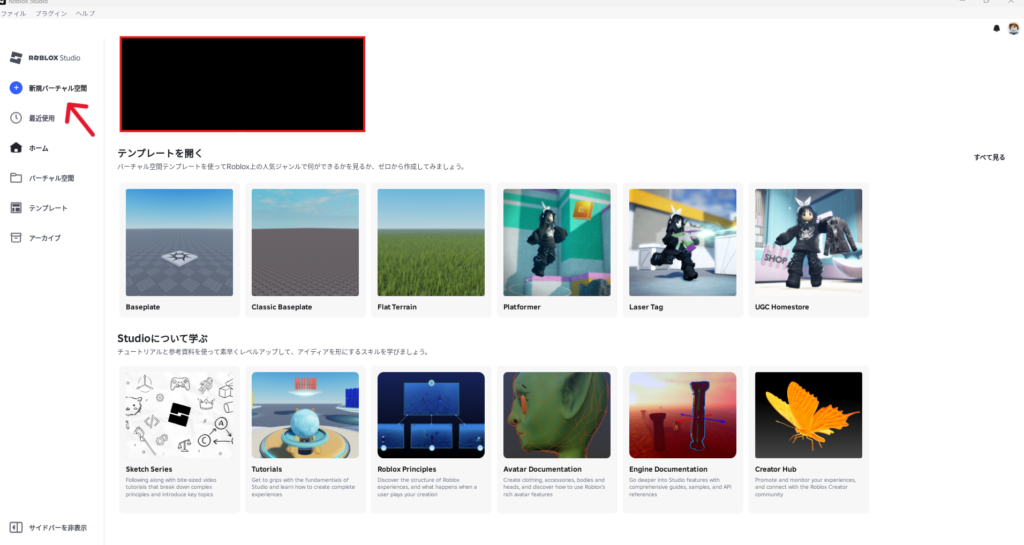Open notifications with the bell icon
The image size is (1024, 545).
click(996, 28)
